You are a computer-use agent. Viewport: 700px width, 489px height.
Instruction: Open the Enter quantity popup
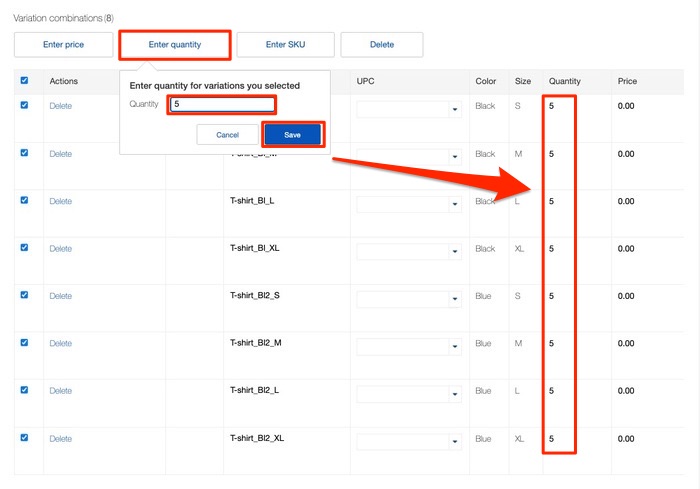coord(175,45)
